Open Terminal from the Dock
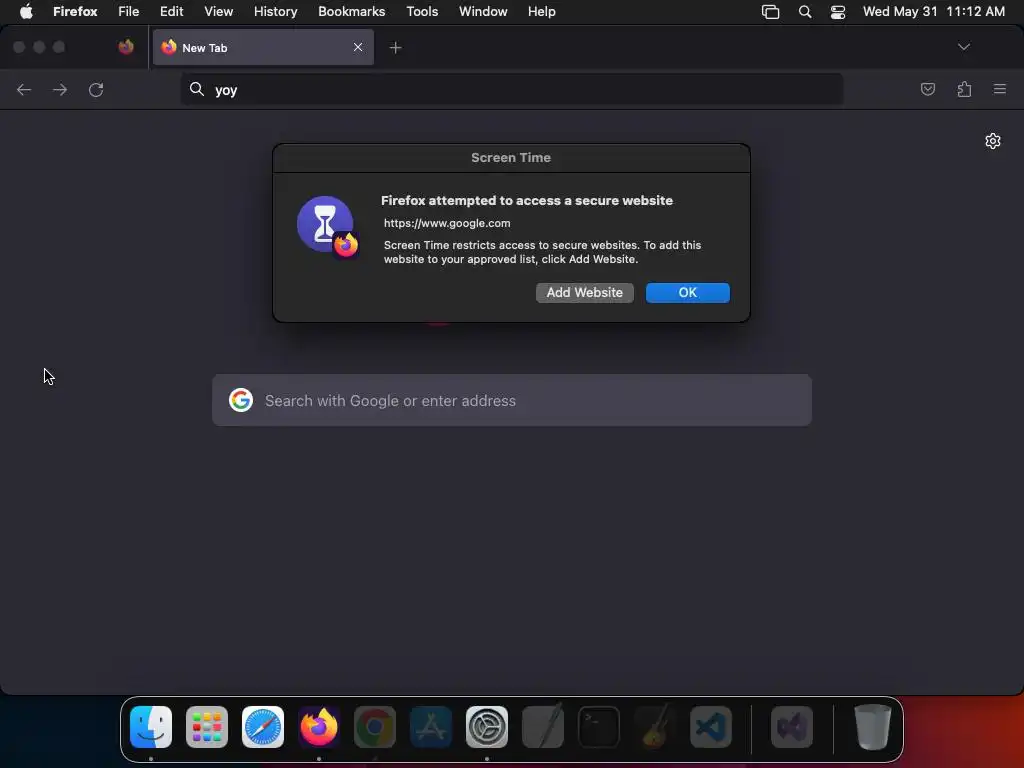This screenshot has width=1024, height=768. pyautogui.click(x=599, y=727)
